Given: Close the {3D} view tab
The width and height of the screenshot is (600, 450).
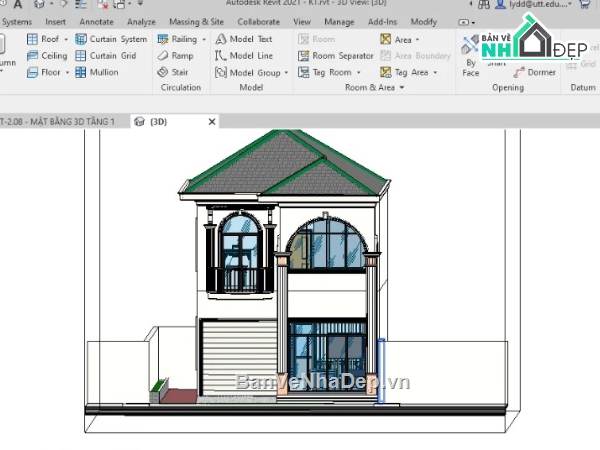Looking at the screenshot, I should (x=212, y=122).
